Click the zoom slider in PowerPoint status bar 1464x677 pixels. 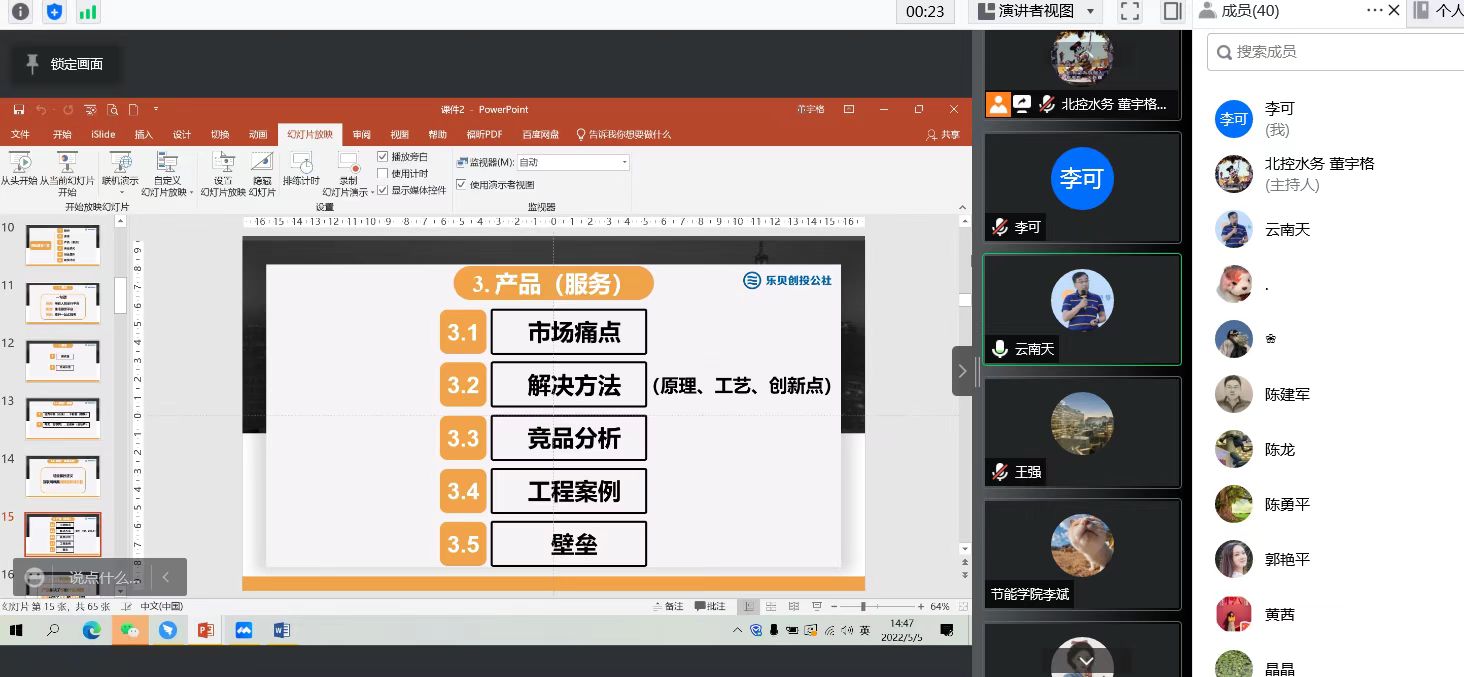tap(863, 607)
